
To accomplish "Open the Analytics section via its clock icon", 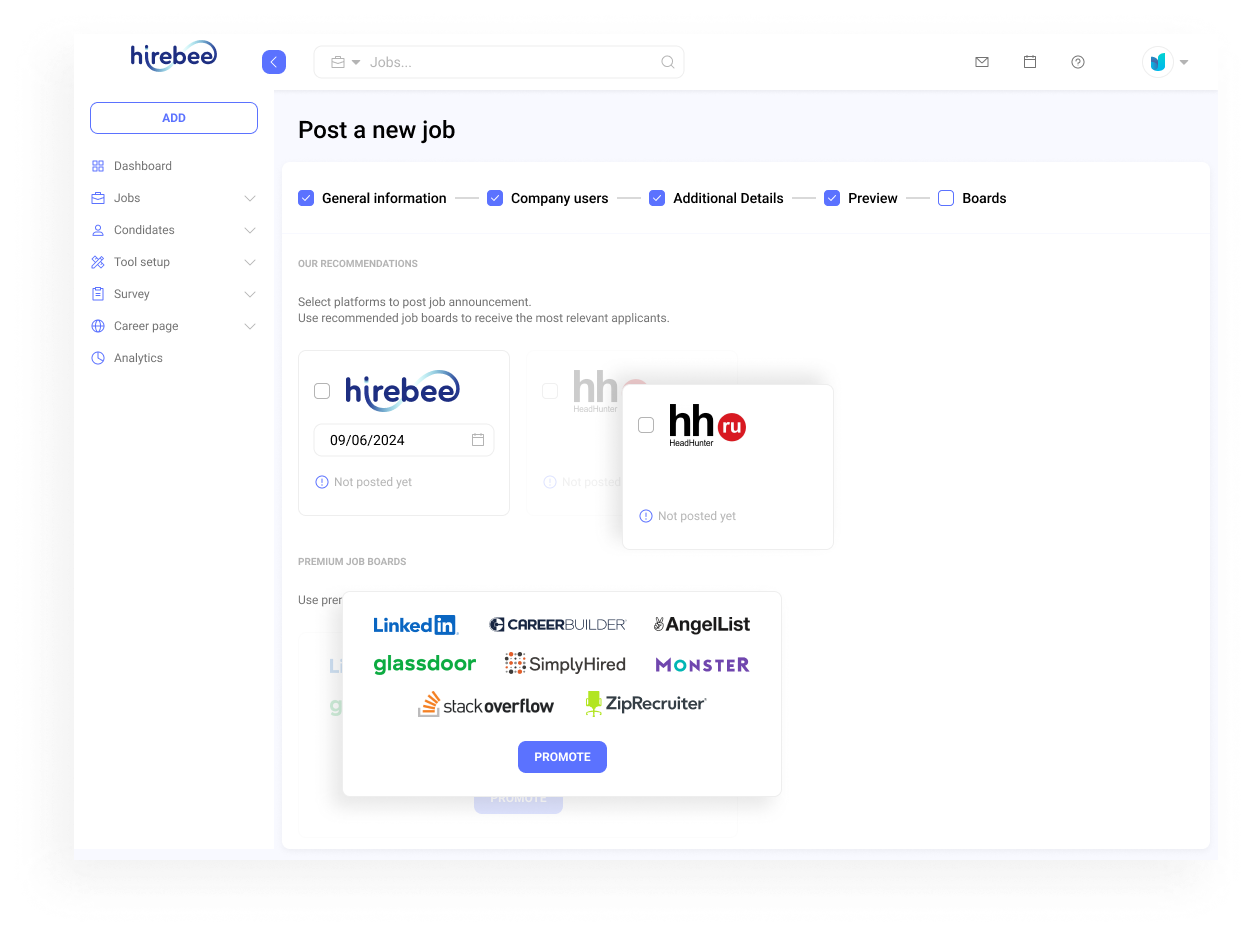I will 97,357.
